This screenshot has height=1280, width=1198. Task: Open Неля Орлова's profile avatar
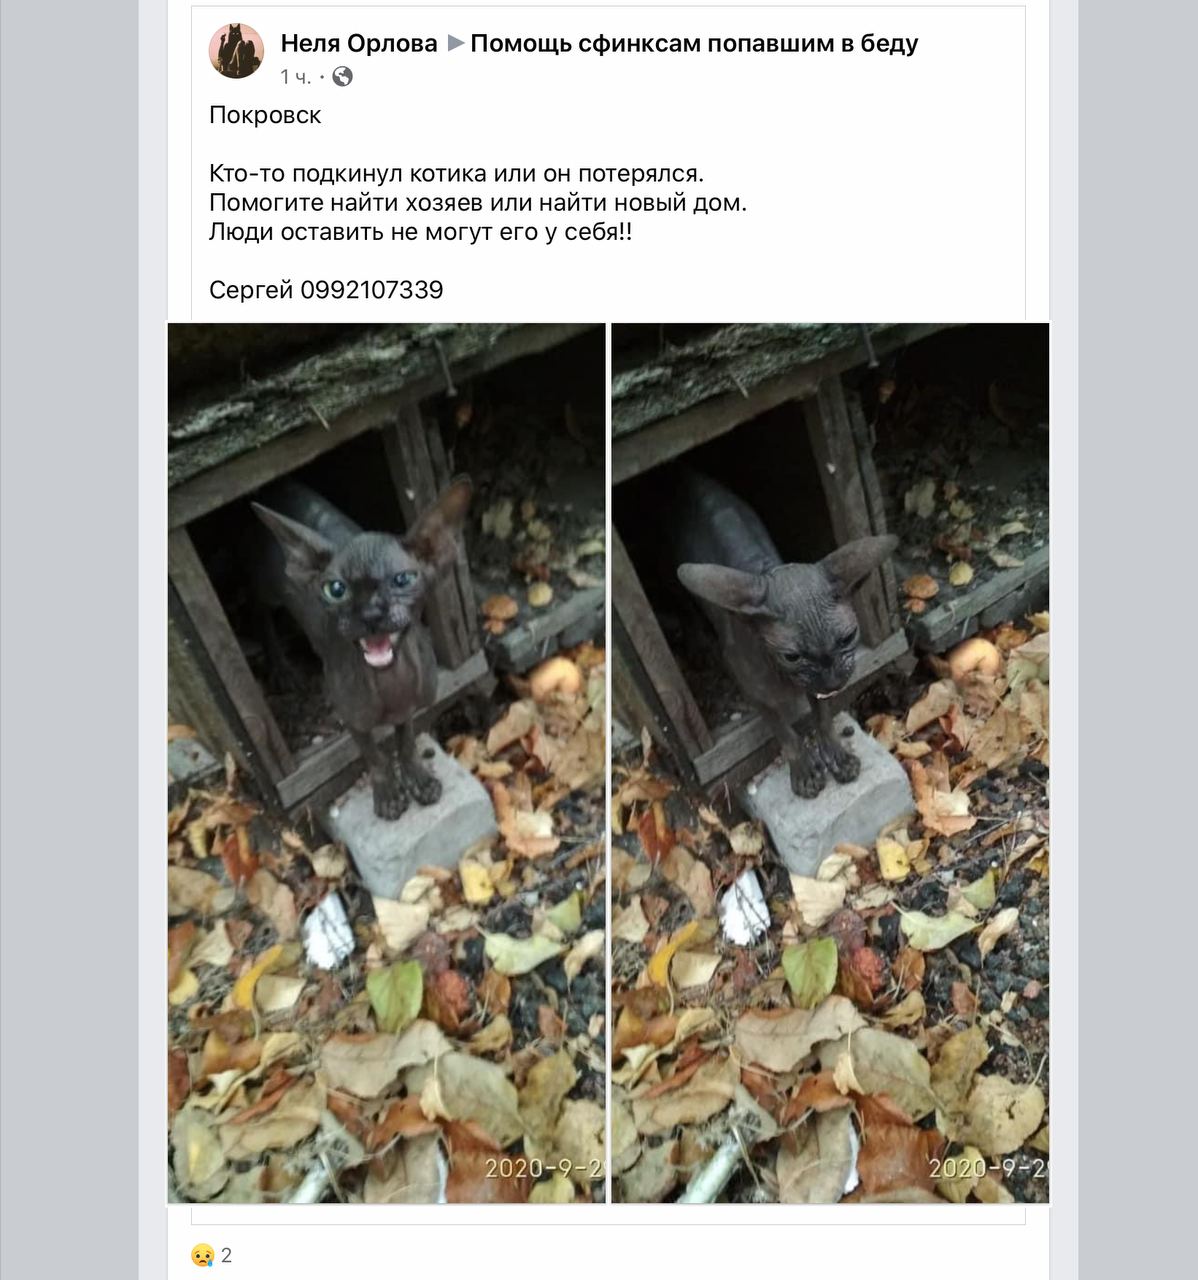point(236,51)
